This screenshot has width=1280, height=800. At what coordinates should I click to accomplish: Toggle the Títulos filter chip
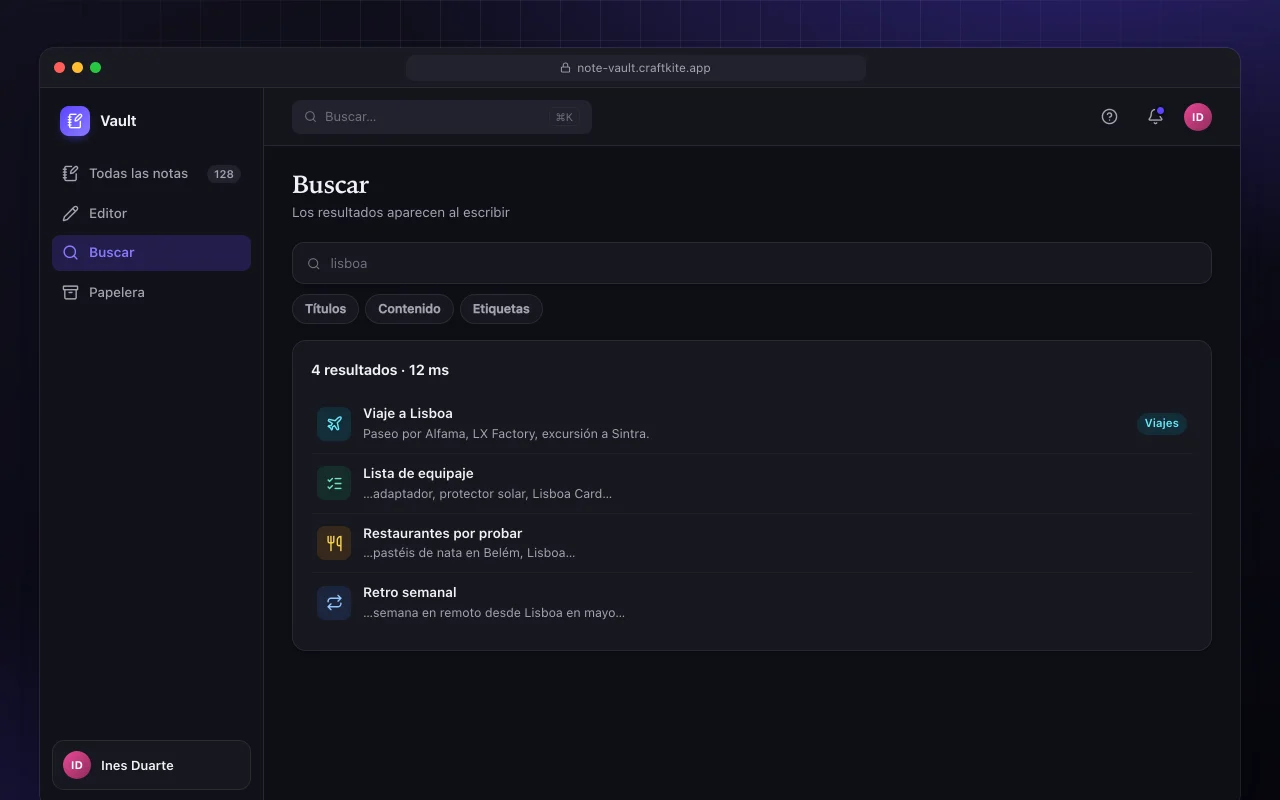325,309
